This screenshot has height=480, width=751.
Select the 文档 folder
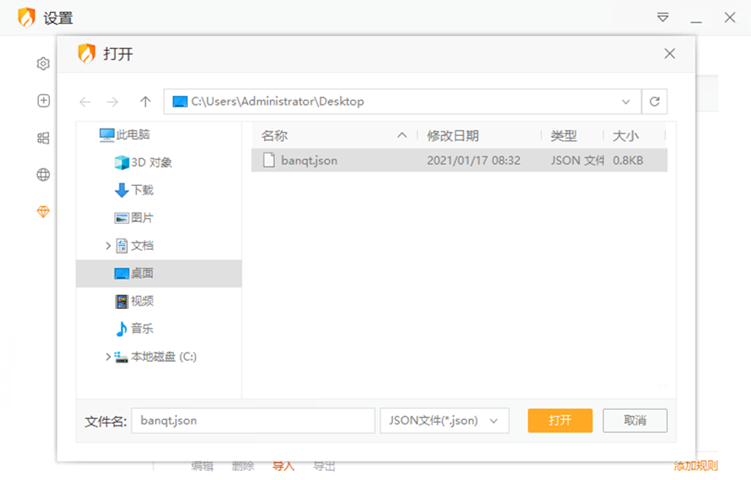pos(135,246)
